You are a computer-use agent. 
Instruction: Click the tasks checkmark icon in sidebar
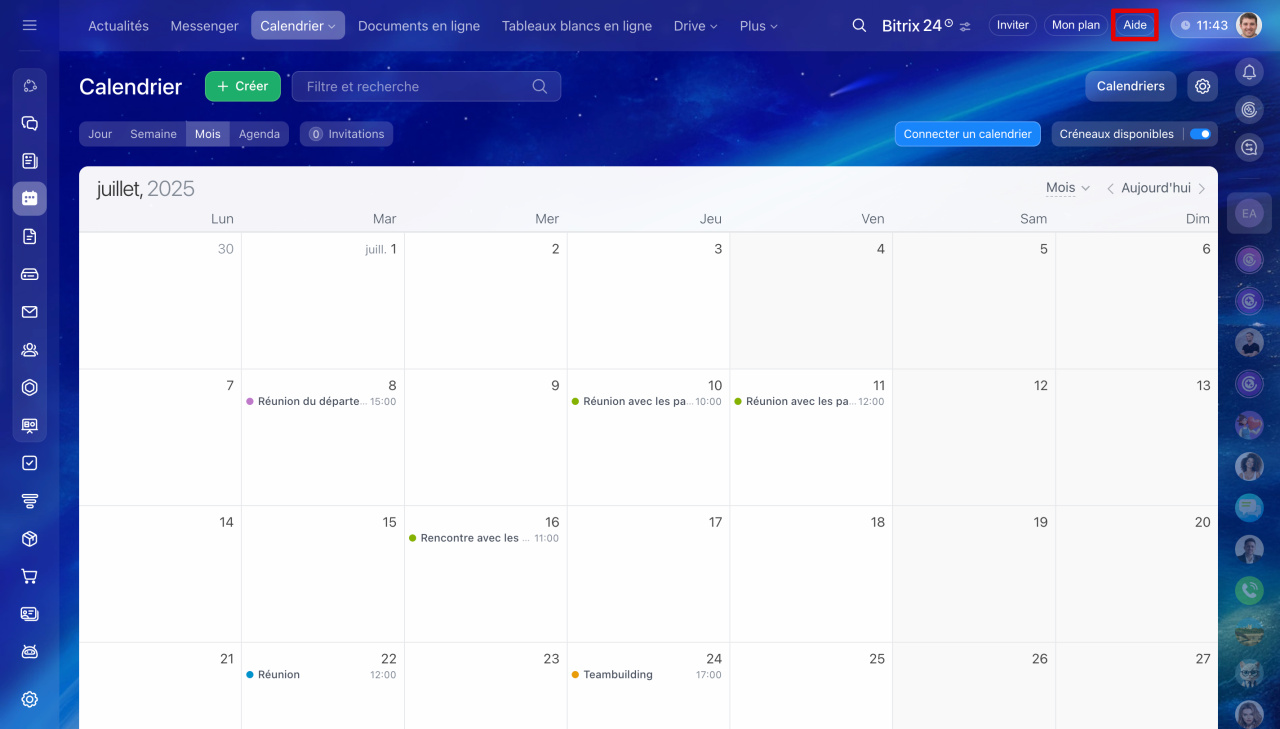tap(29, 463)
